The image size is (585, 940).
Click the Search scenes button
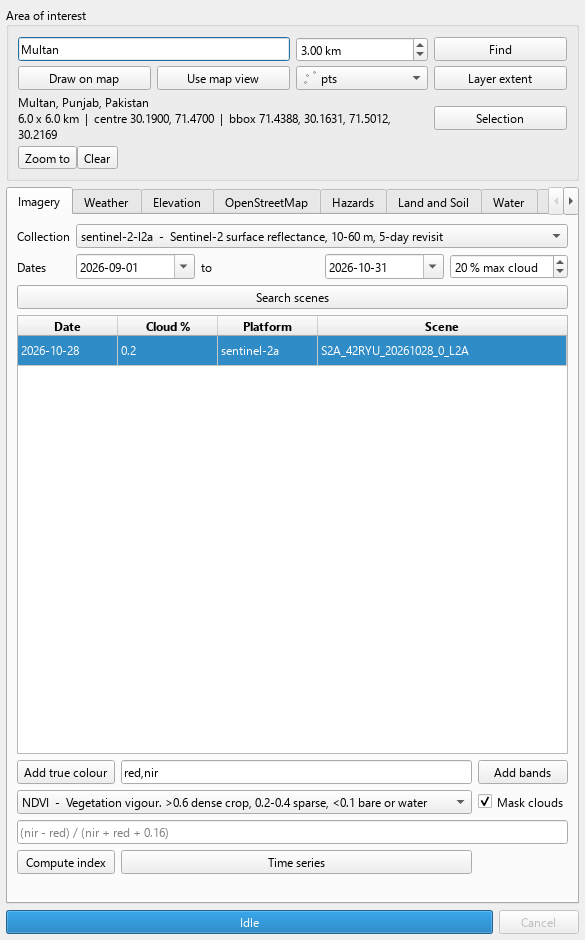point(292,298)
